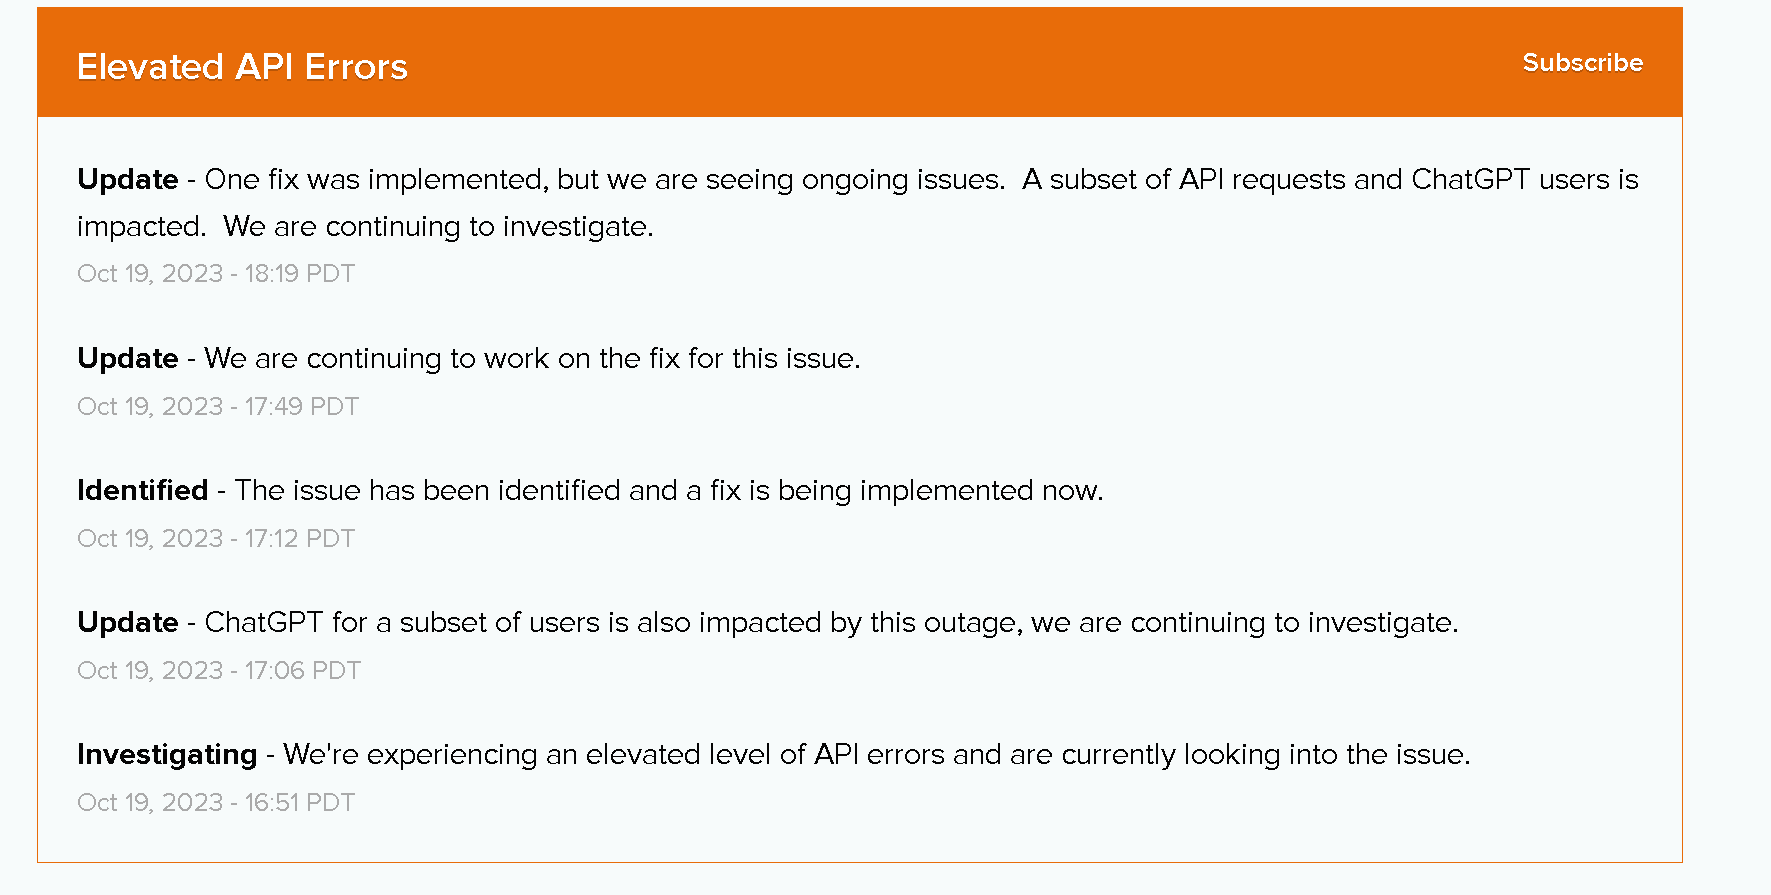Click the Subscribe link
This screenshot has width=1771, height=895.
click(1582, 62)
